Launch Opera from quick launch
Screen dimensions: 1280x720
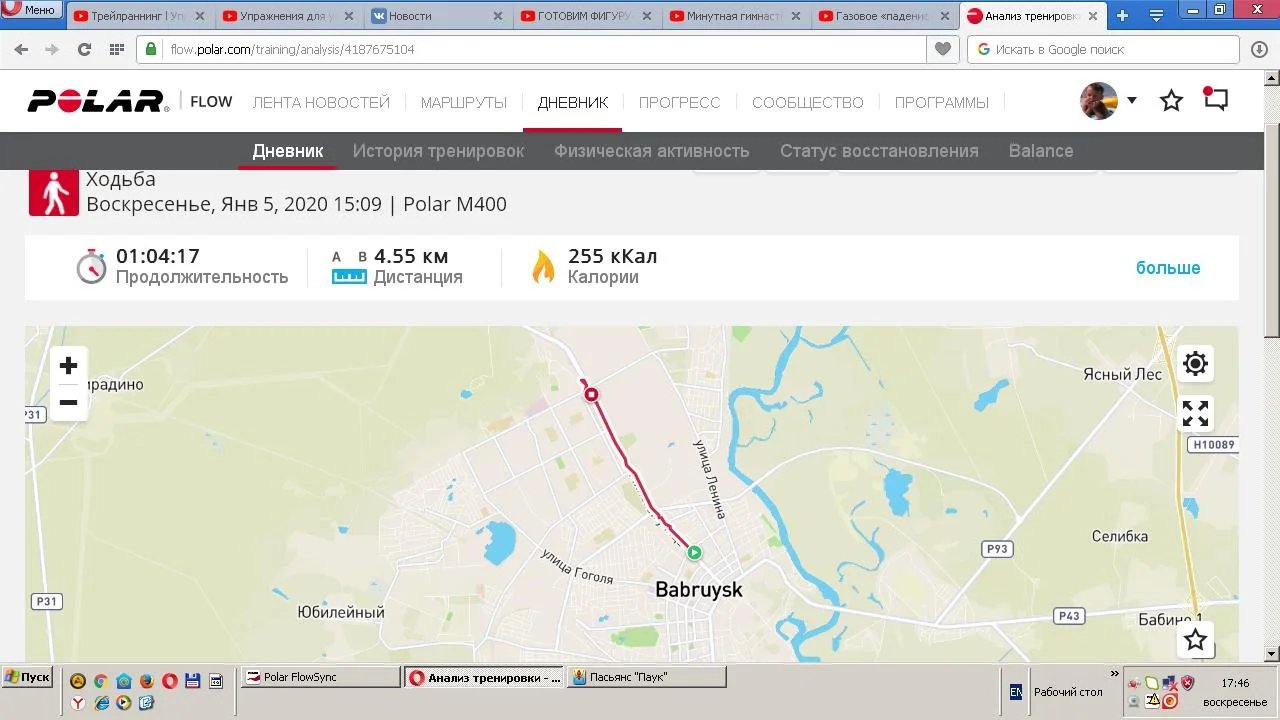pyautogui.click(x=170, y=681)
